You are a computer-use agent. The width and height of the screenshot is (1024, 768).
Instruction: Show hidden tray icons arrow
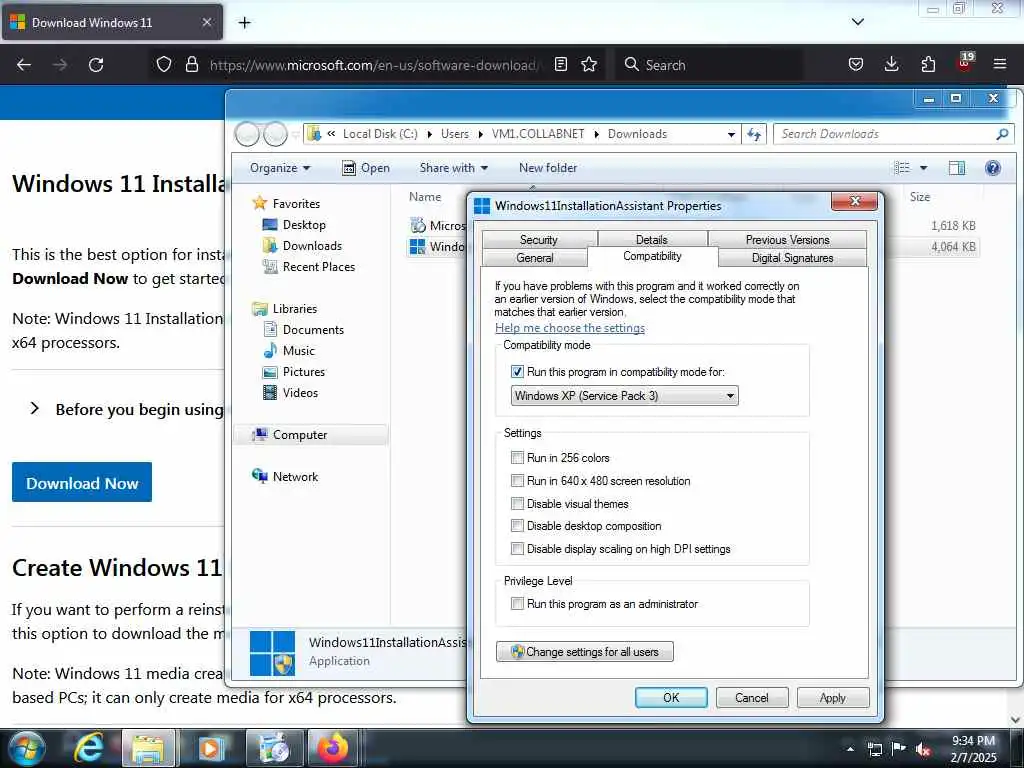coord(850,749)
